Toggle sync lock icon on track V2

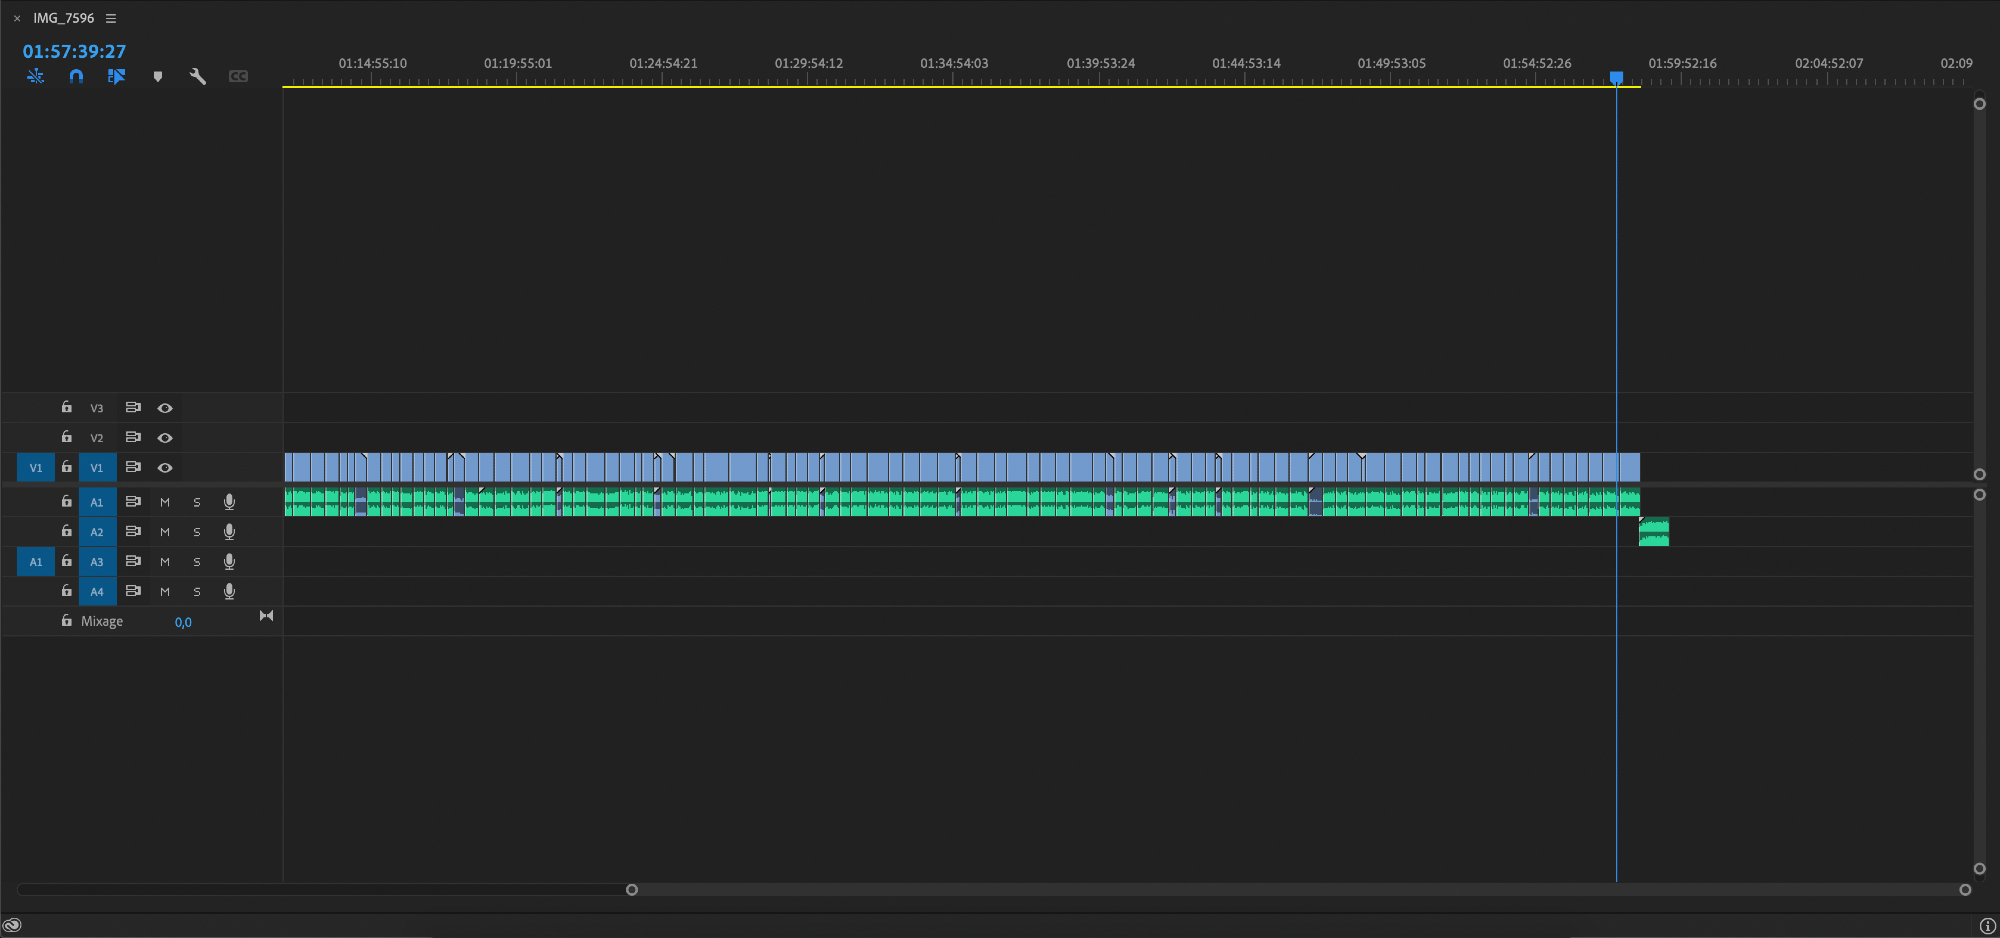click(133, 437)
